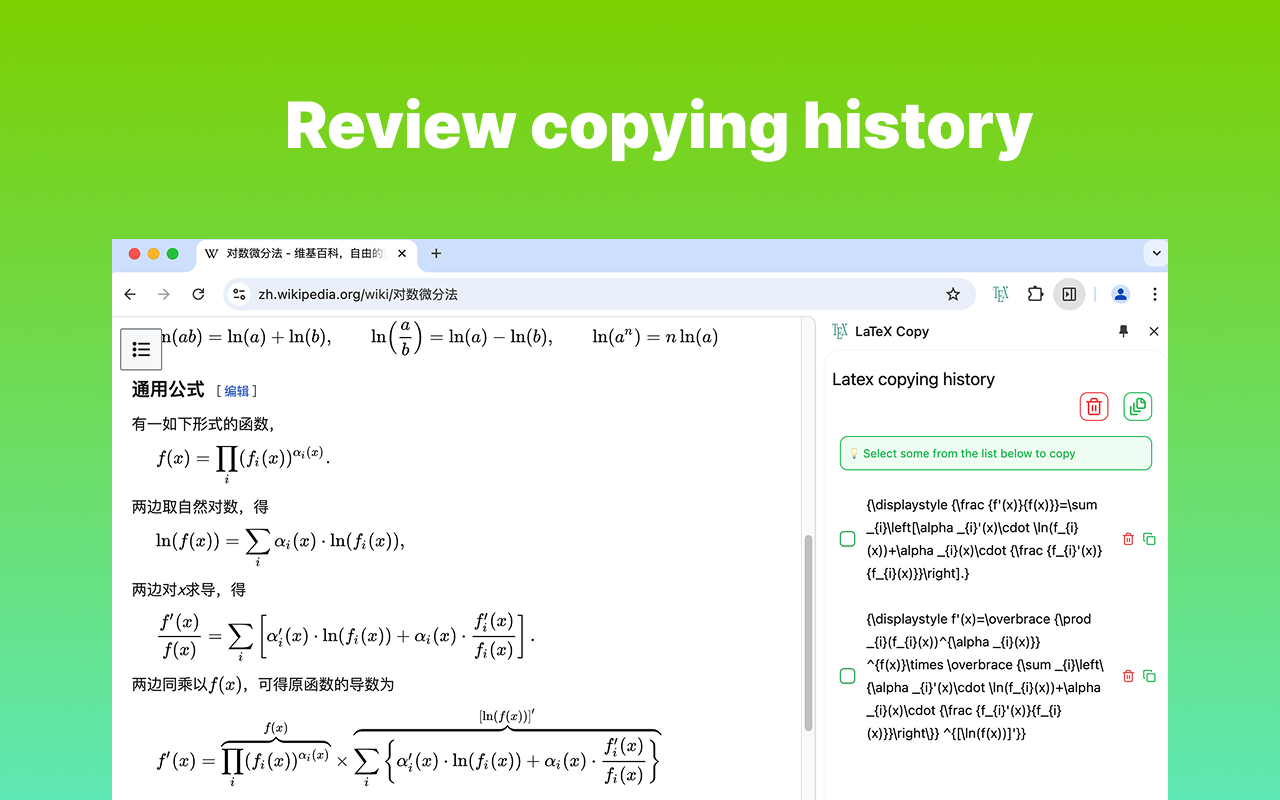Viewport: 1280px width, 800px height.
Task: Open the signed-in profile avatar
Action: click(1120, 294)
